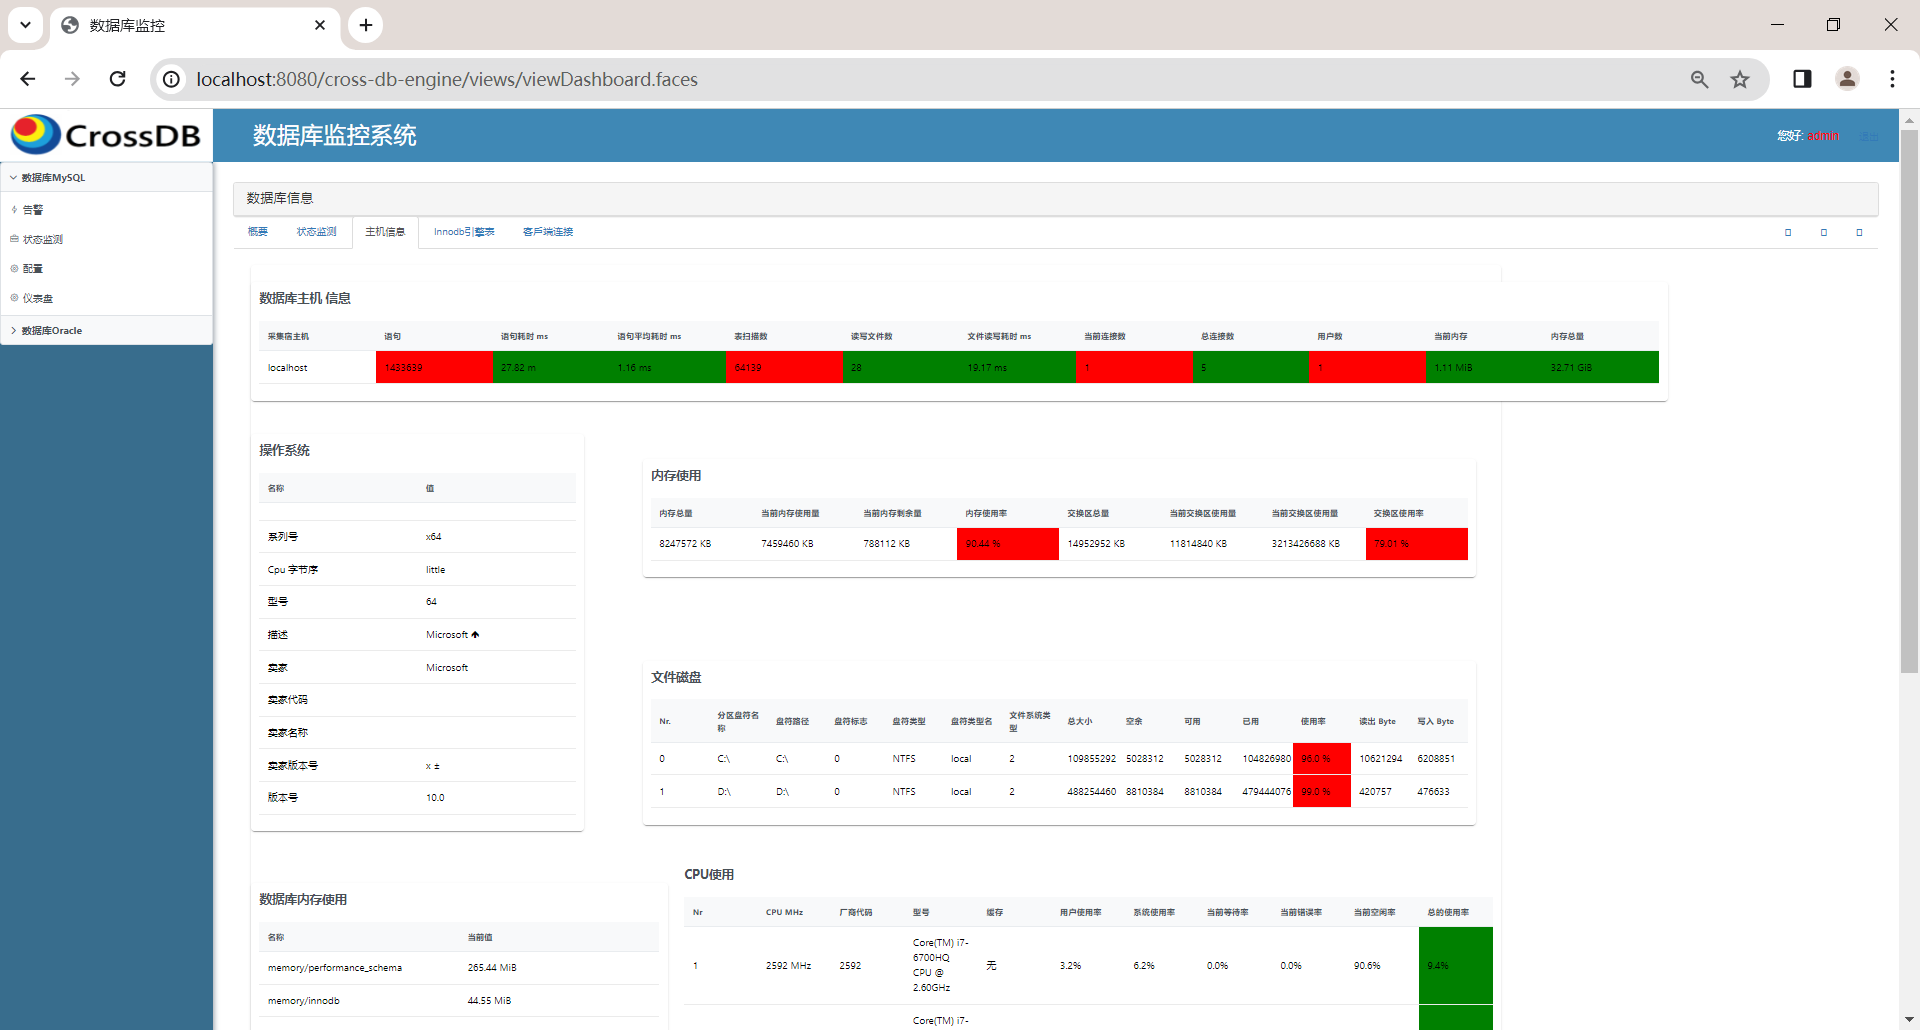The width and height of the screenshot is (1920, 1030).
Task: Bookmark this page with star icon
Action: click(1740, 79)
